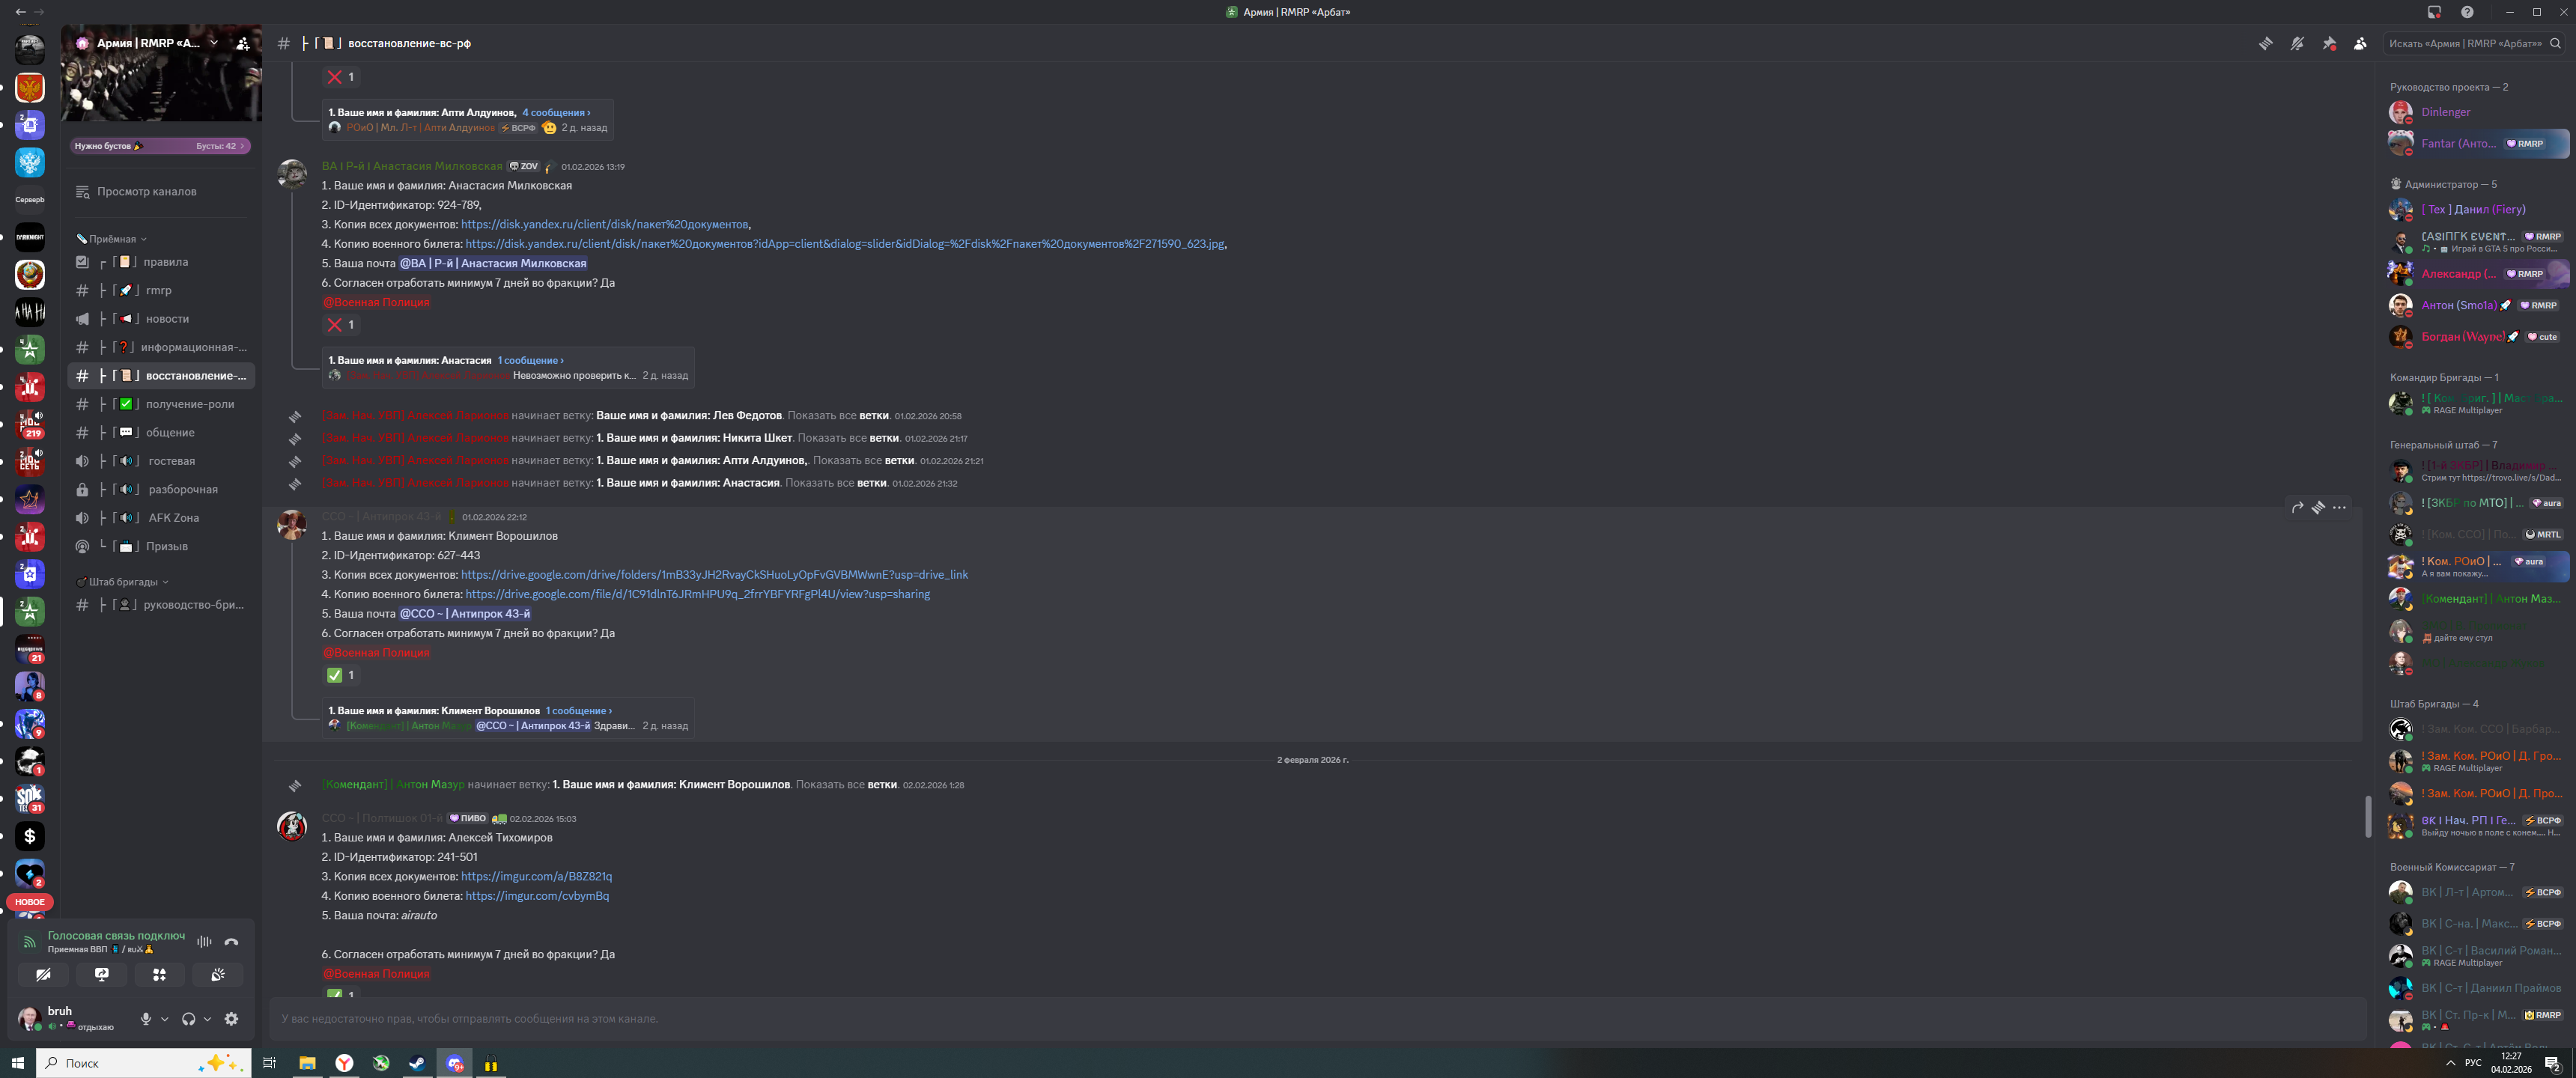Toggle channel notification bell mute

click(2297, 44)
